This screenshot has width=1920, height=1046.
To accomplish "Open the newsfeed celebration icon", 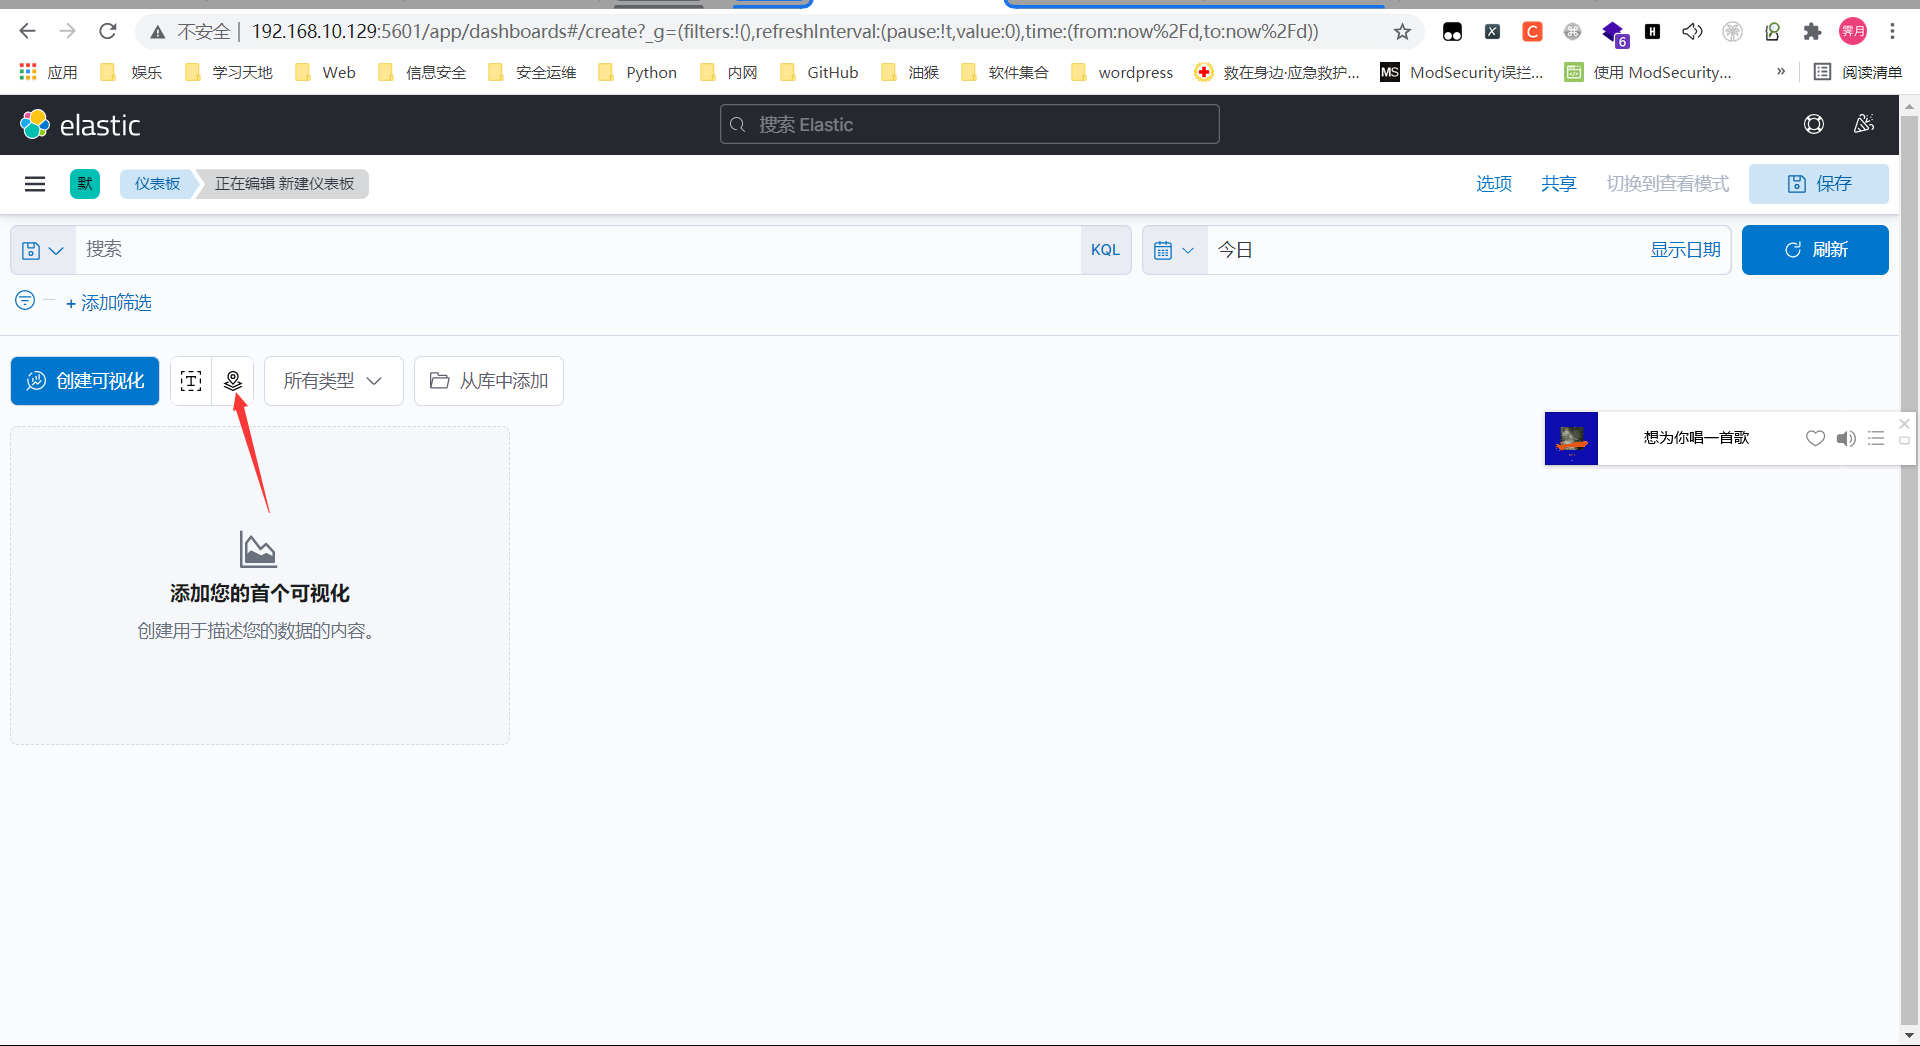I will pos(1863,124).
